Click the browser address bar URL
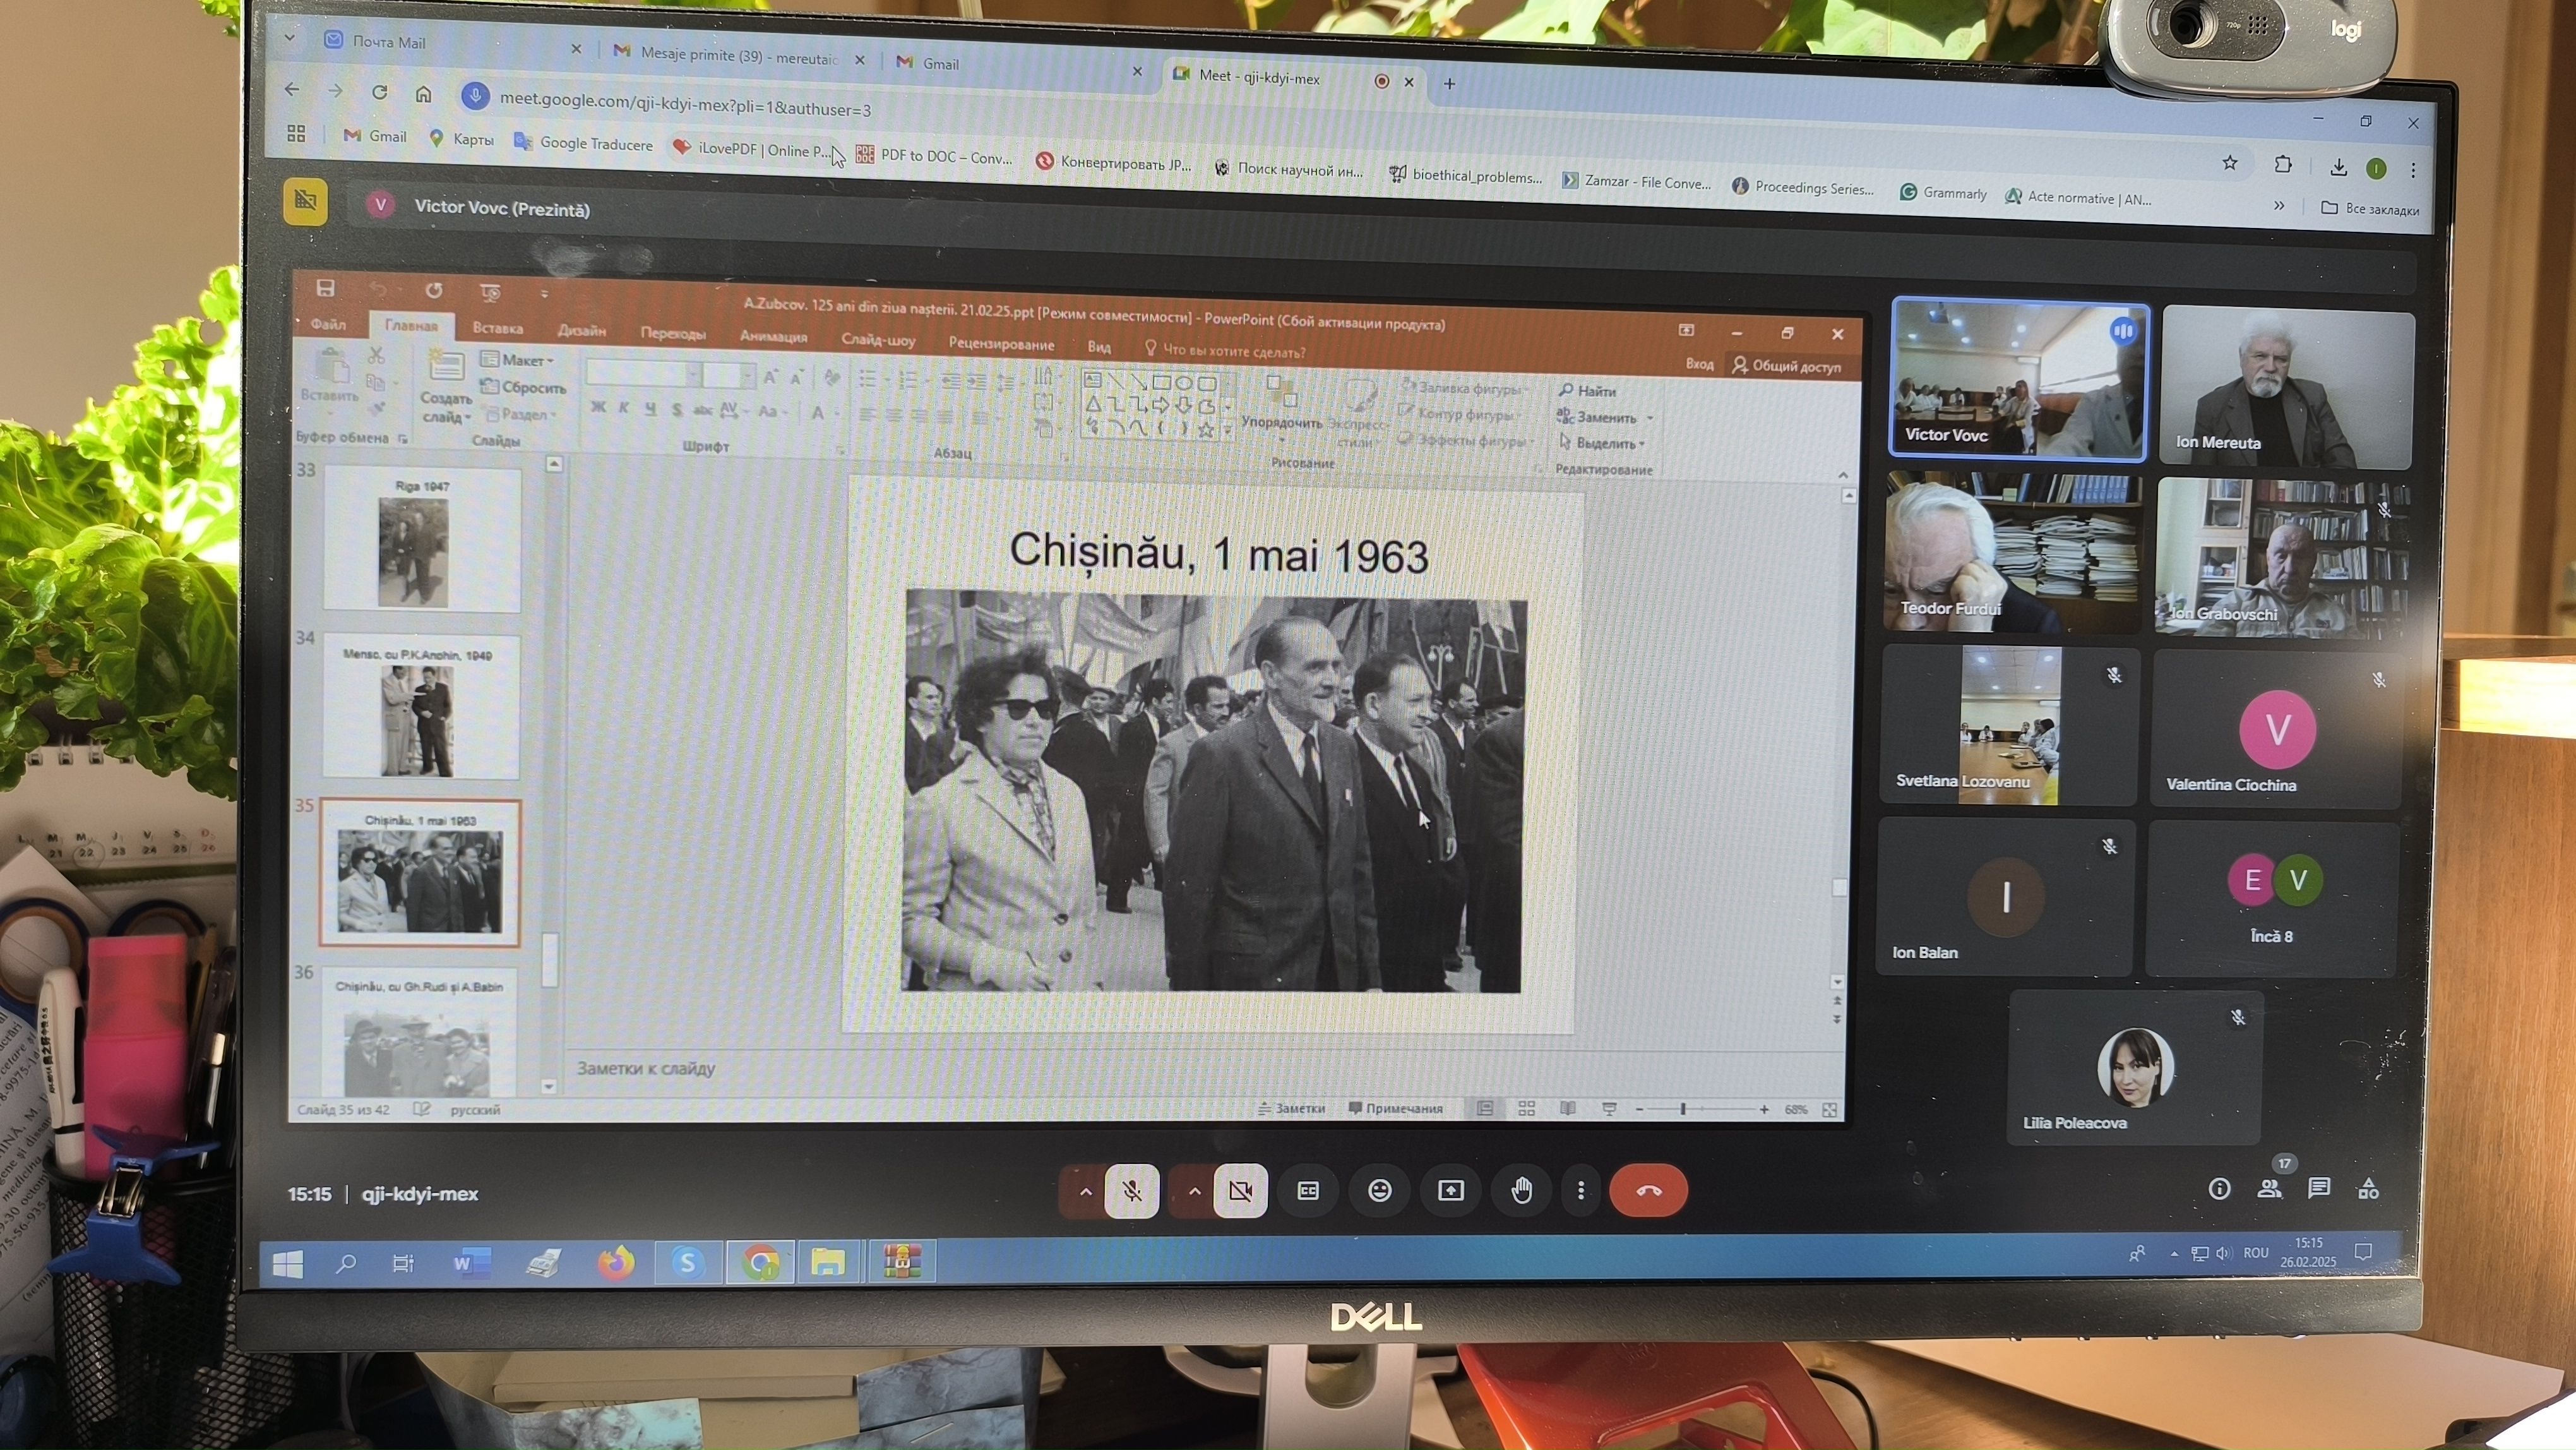 (685, 103)
